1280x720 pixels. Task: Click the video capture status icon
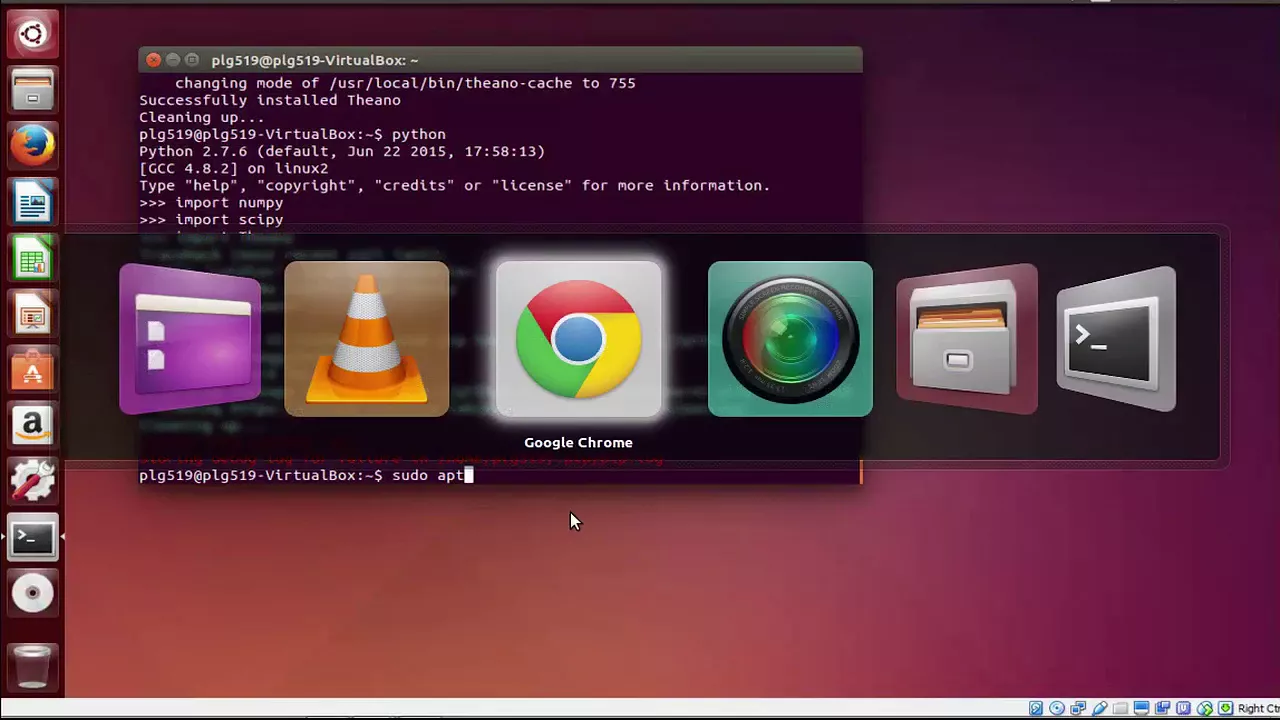1162,708
